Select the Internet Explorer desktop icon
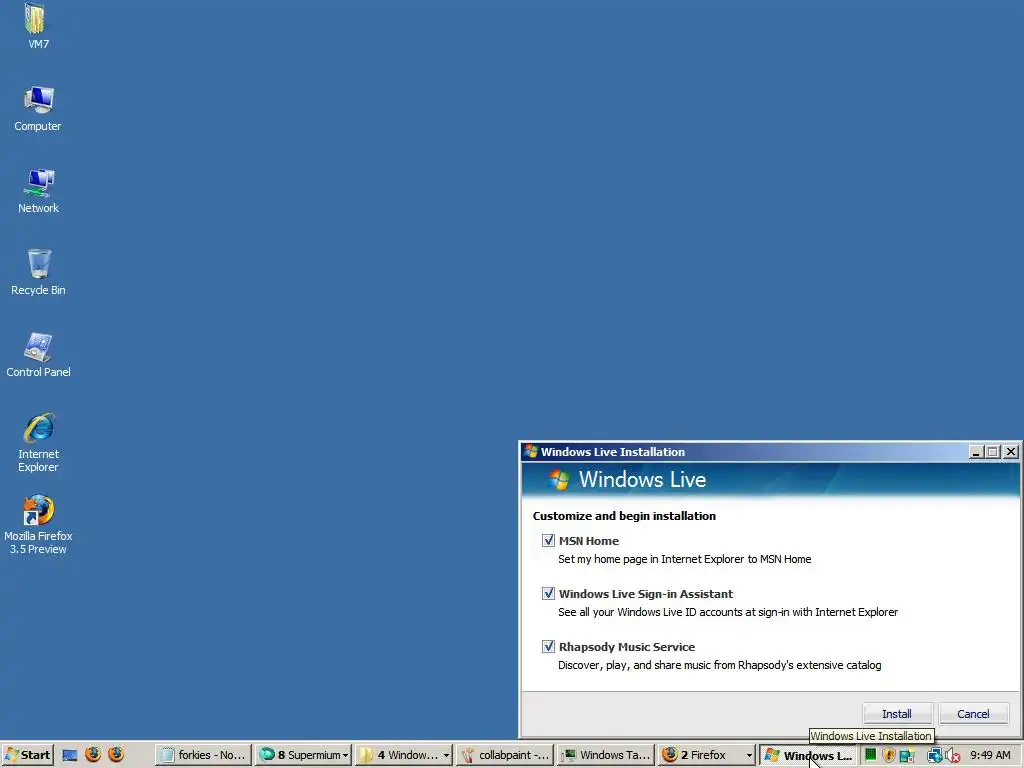The image size is (1024, 768). point(38,442)
